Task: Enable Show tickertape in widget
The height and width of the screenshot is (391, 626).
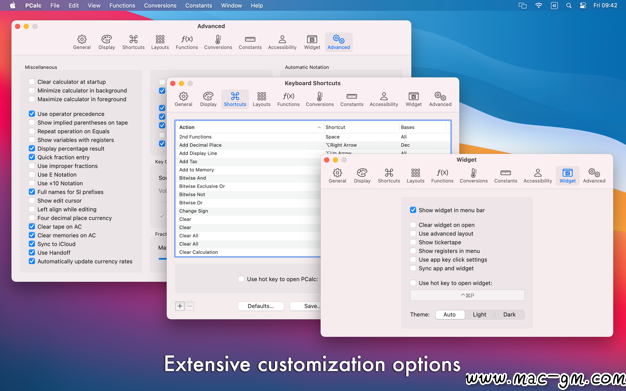Action: tap(413, 242)
